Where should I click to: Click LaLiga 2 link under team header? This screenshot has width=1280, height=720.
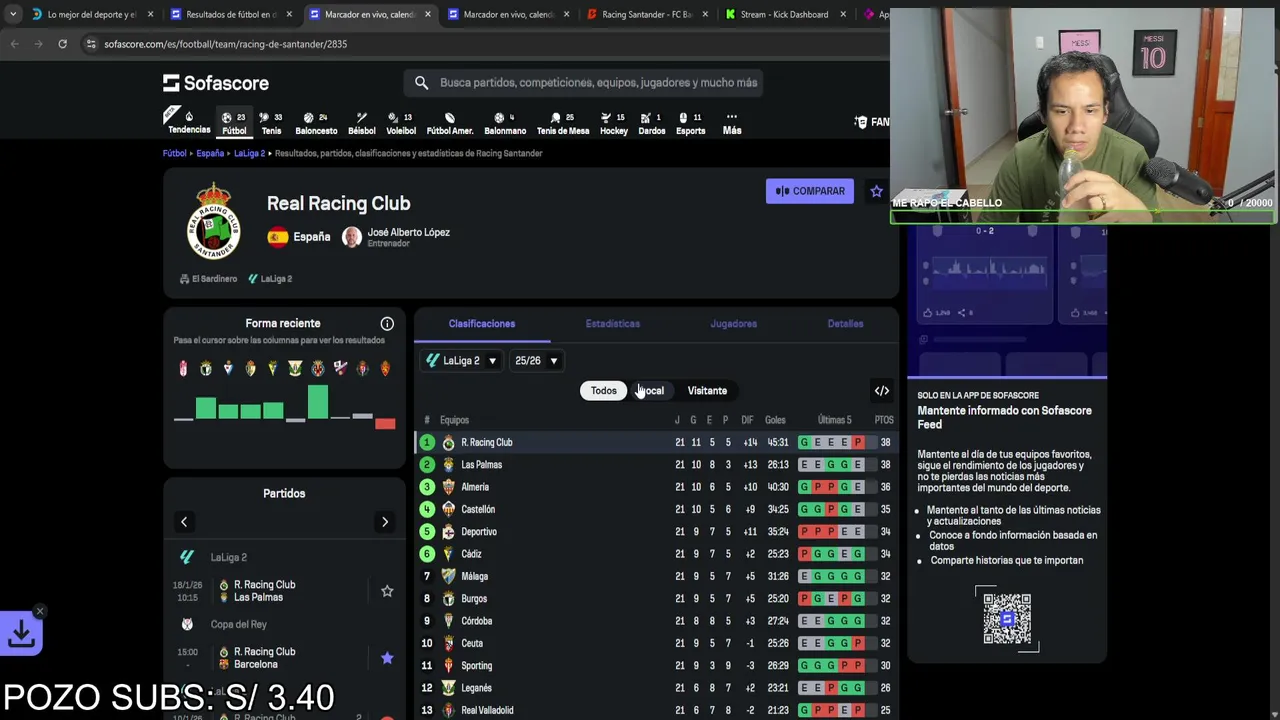(270, 279)
